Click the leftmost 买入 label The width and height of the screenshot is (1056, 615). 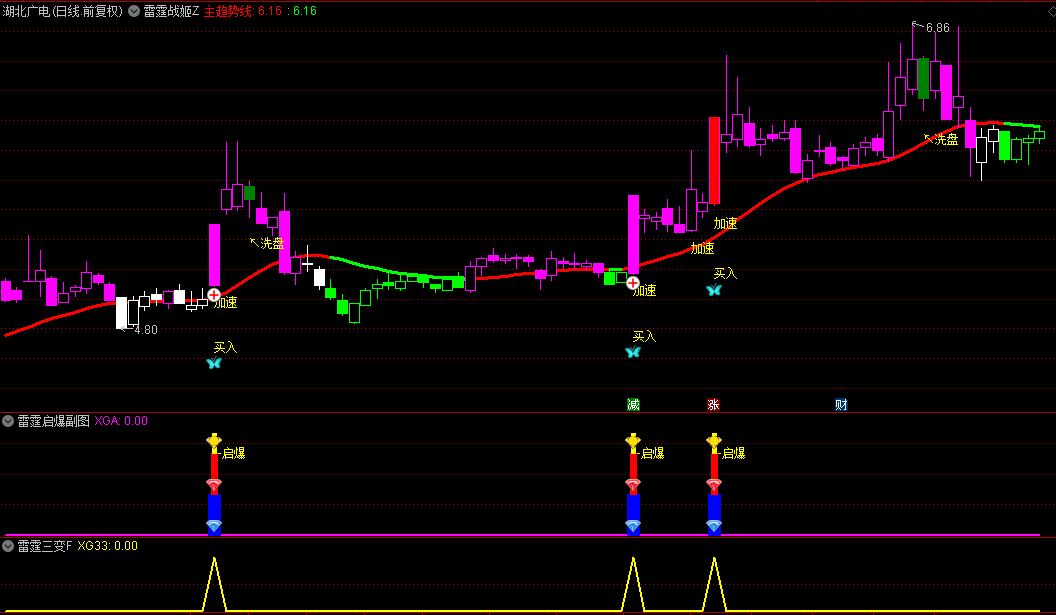[x=226, y=348]
